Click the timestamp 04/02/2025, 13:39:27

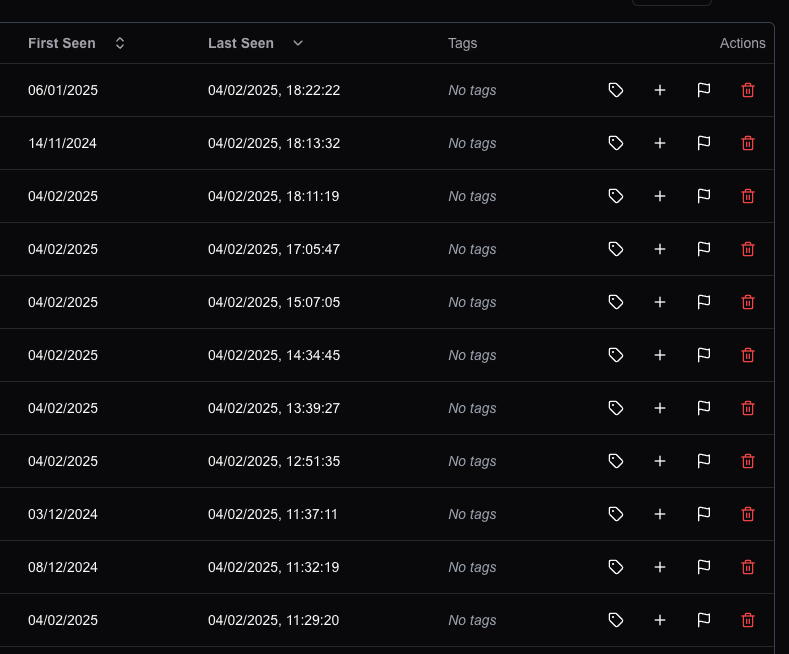[x=274, y=408]
